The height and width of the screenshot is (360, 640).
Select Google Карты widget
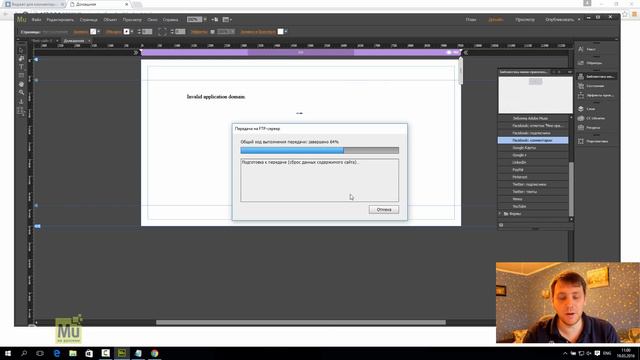pyautogui.click(x=533, y=147)
